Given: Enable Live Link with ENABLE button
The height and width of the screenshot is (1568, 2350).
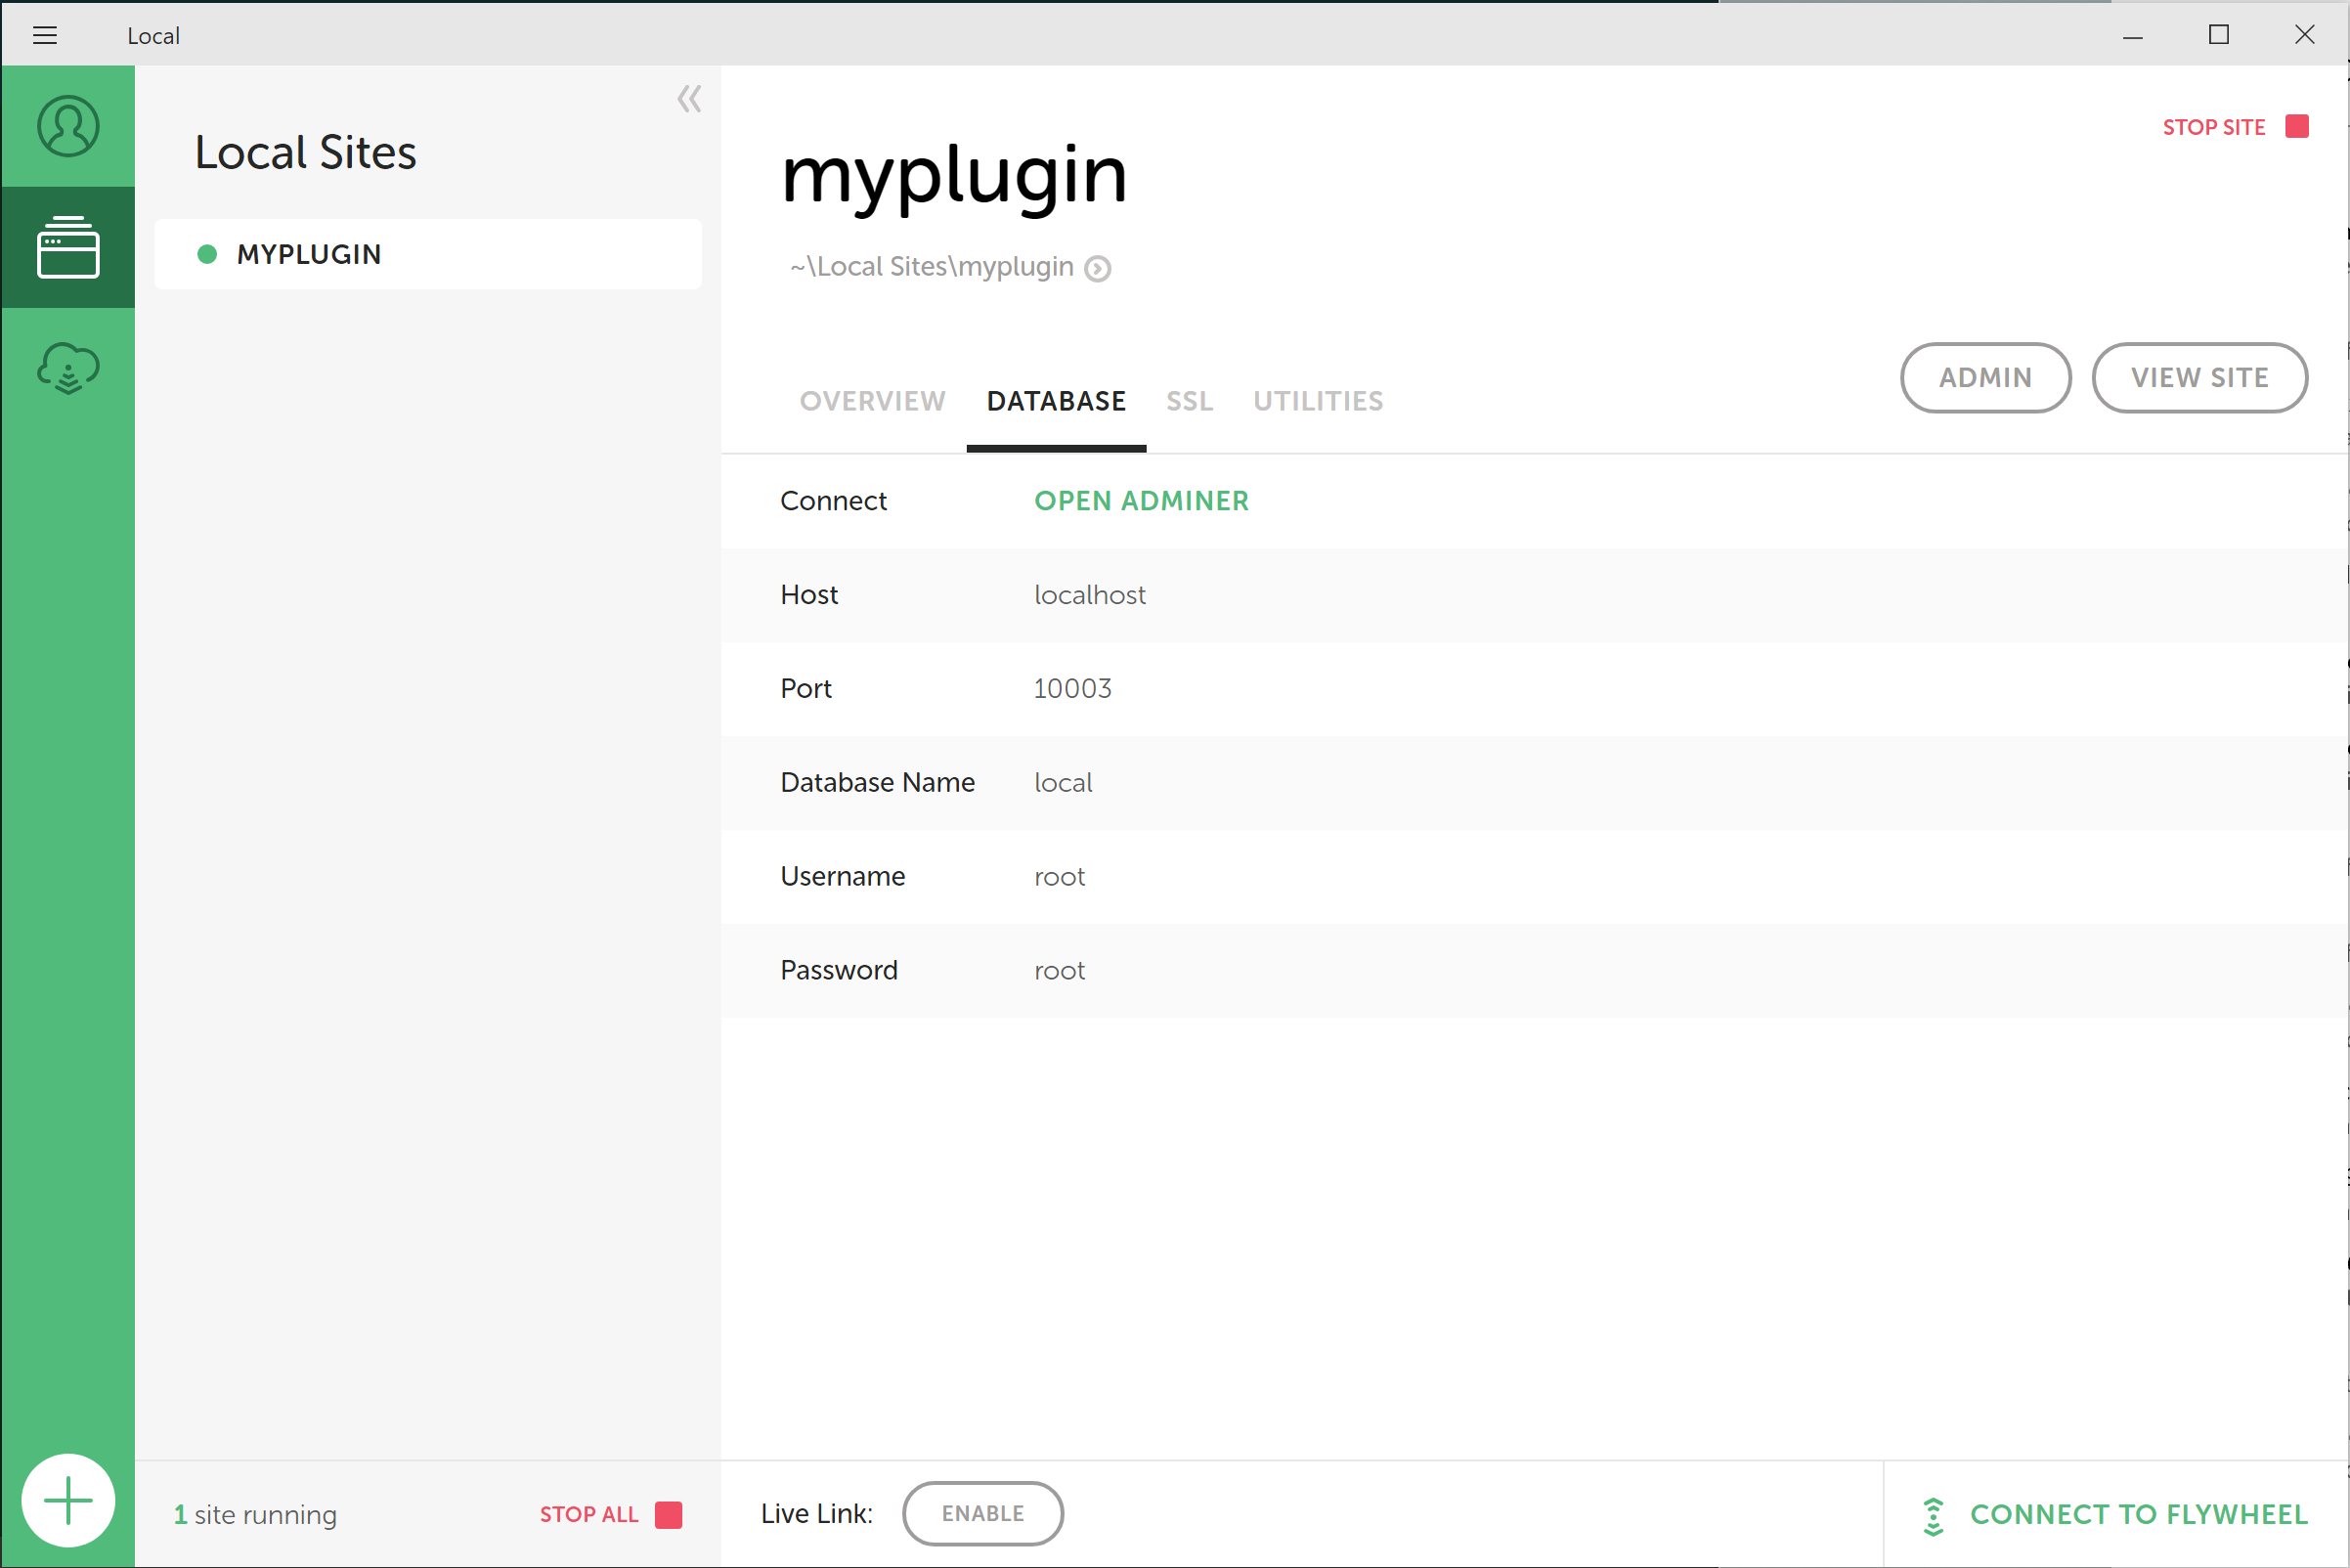Looking at the screenshot, I should coord(982,1513).
